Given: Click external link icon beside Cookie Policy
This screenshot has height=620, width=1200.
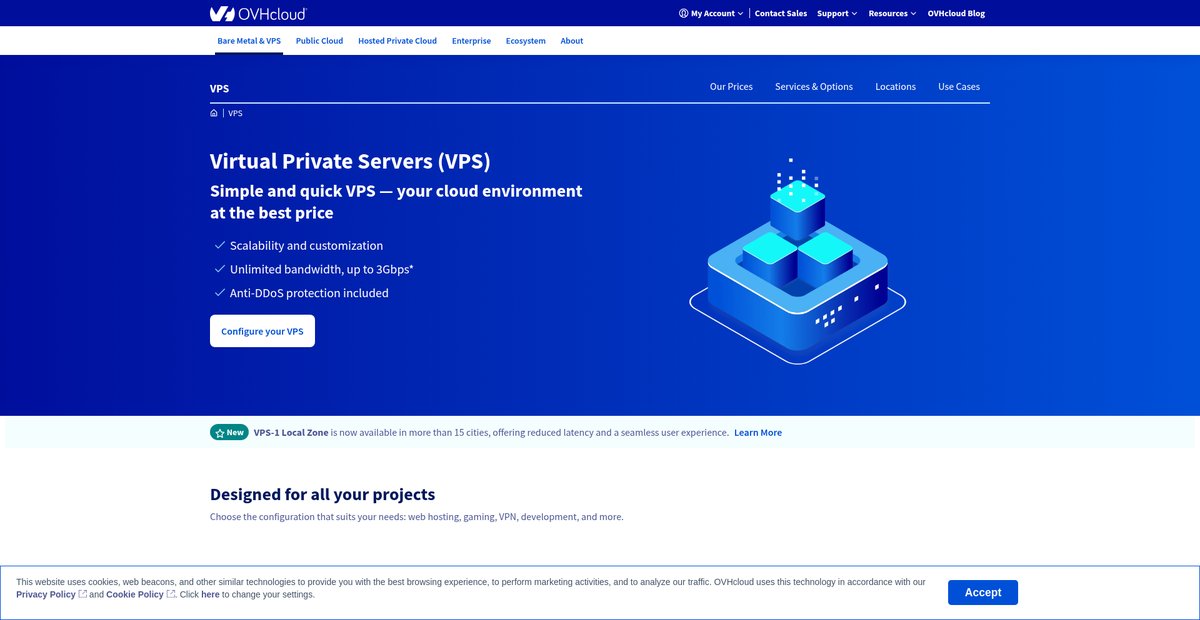Looking at the screenshot, I should coord(171,594).
